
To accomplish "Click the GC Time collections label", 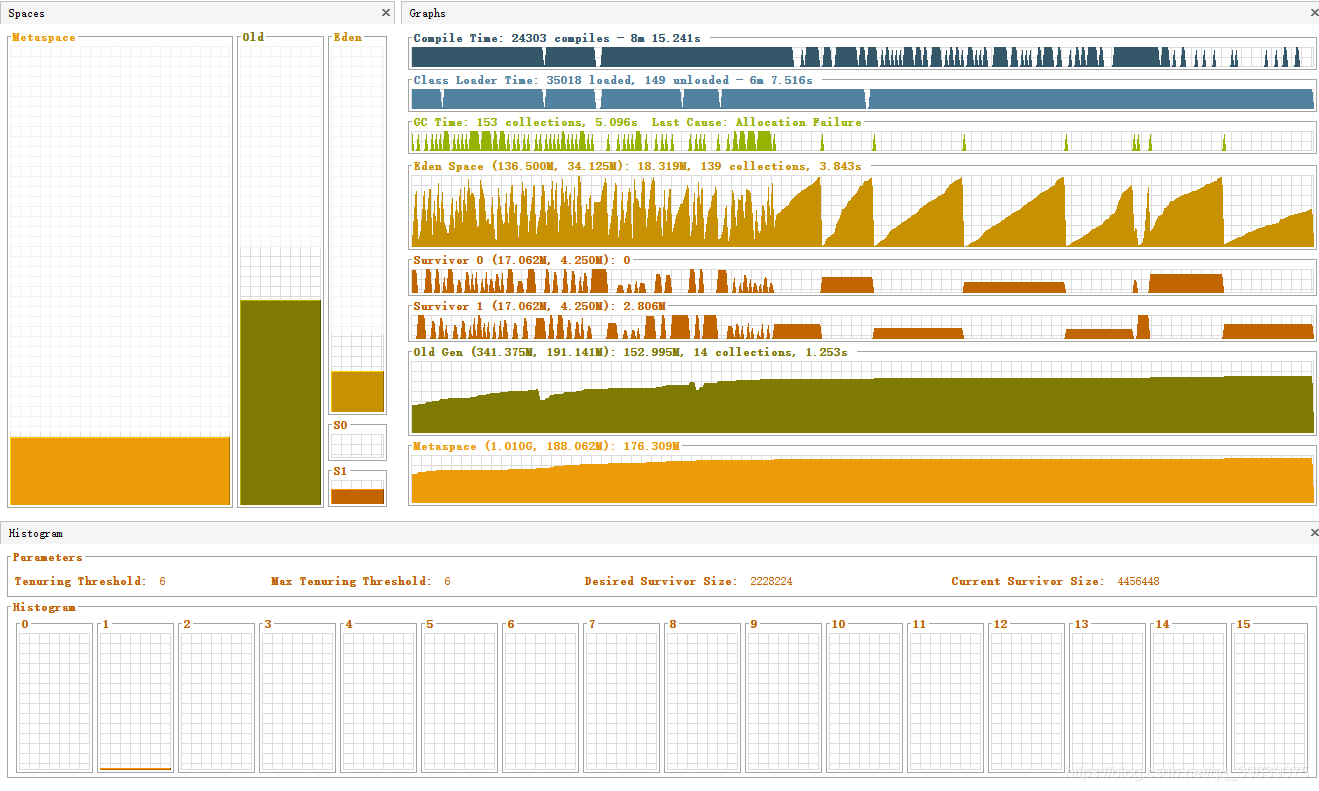I will pos(637,122).
